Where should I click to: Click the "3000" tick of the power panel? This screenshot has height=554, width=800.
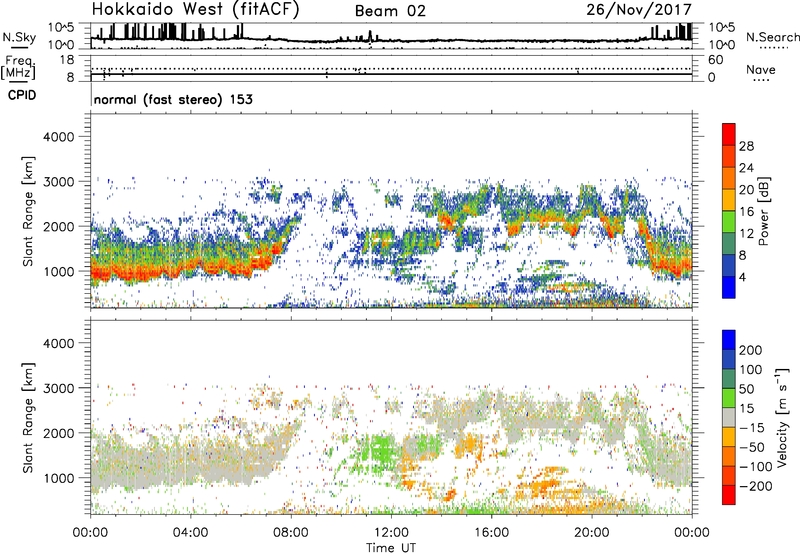58,182
